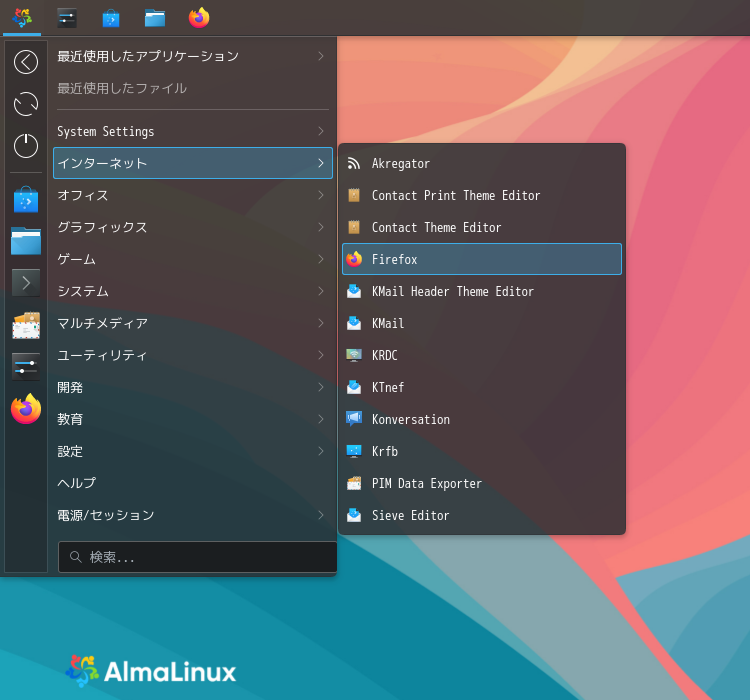Launch Akregator from the submenu

482,164
